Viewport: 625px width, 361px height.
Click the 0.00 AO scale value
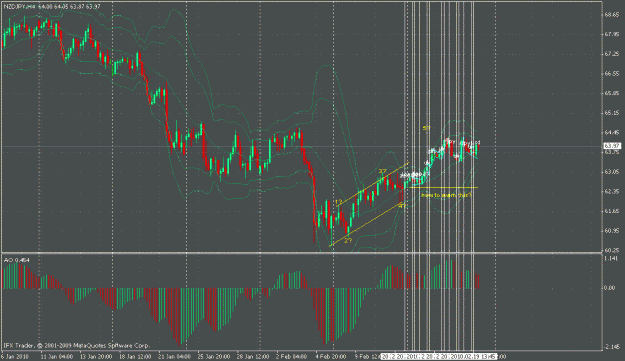[x=610, y=288]
